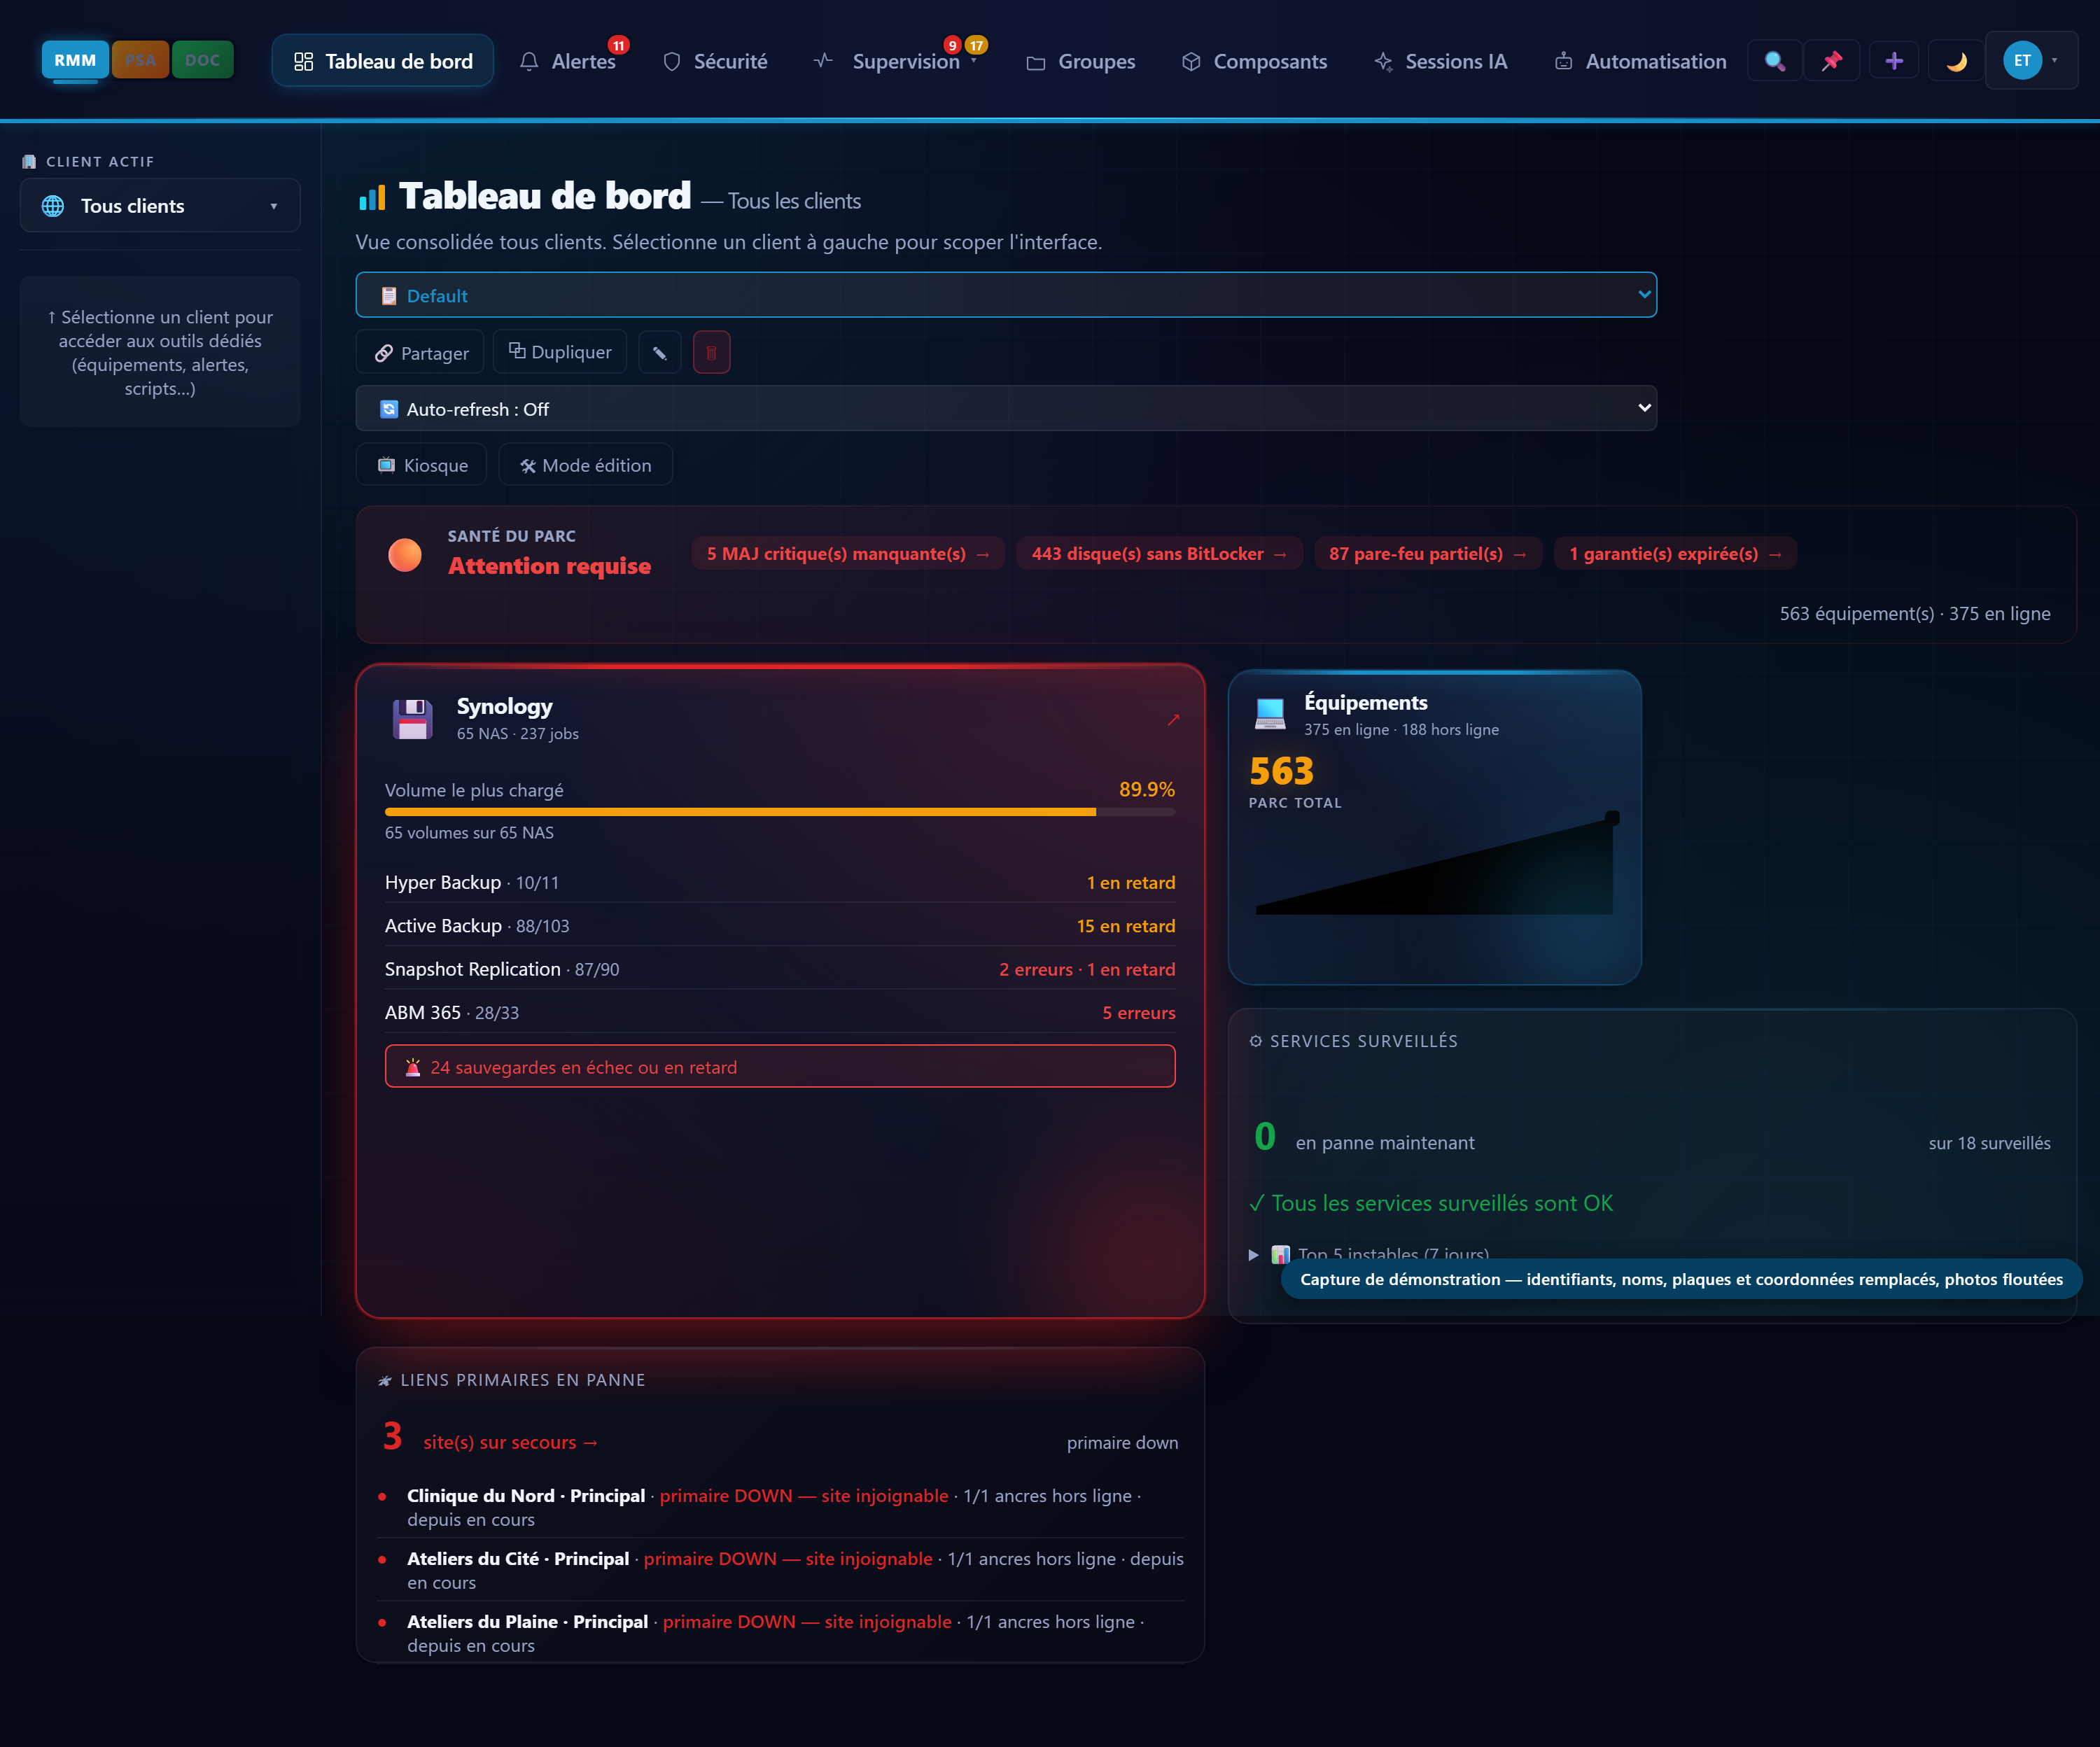
Task: Click the purple plus icon
Action: (1894, 61)
